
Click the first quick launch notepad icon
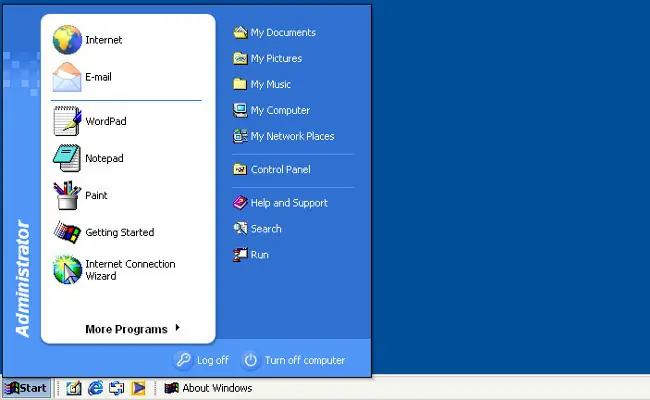point(74,388)
